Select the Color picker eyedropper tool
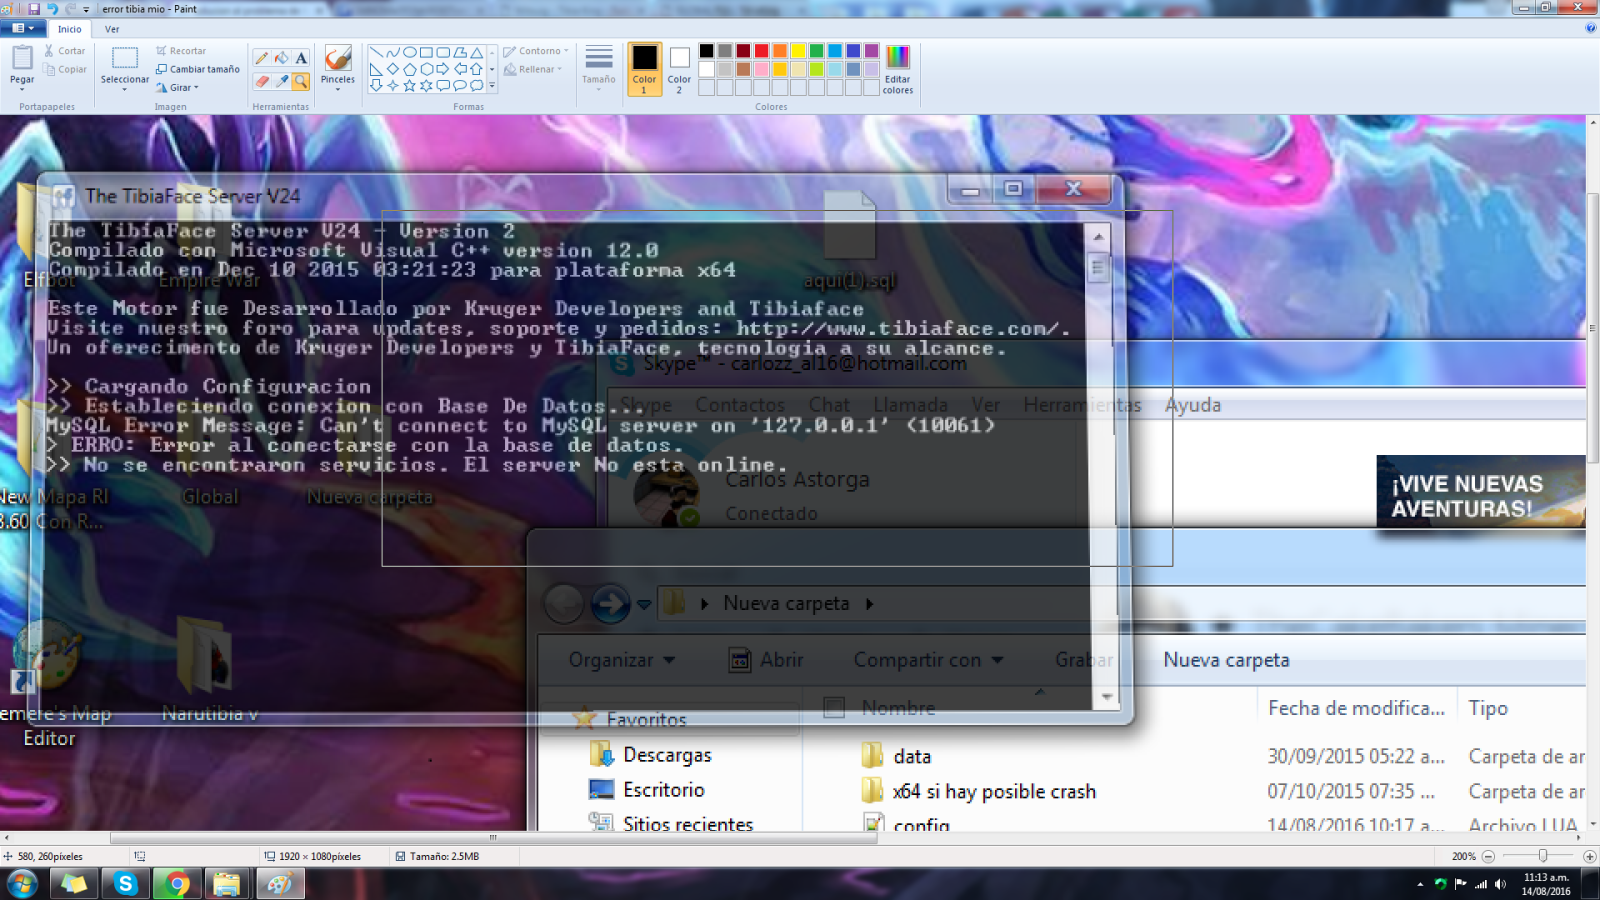This screenshot has height=900, width=1600. 281,82
